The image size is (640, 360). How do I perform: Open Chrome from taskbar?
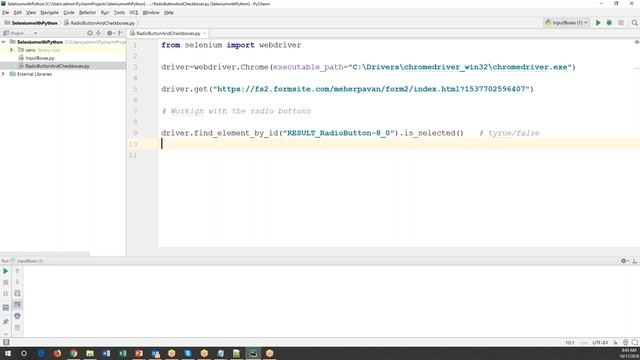click(x=73, y=353)
